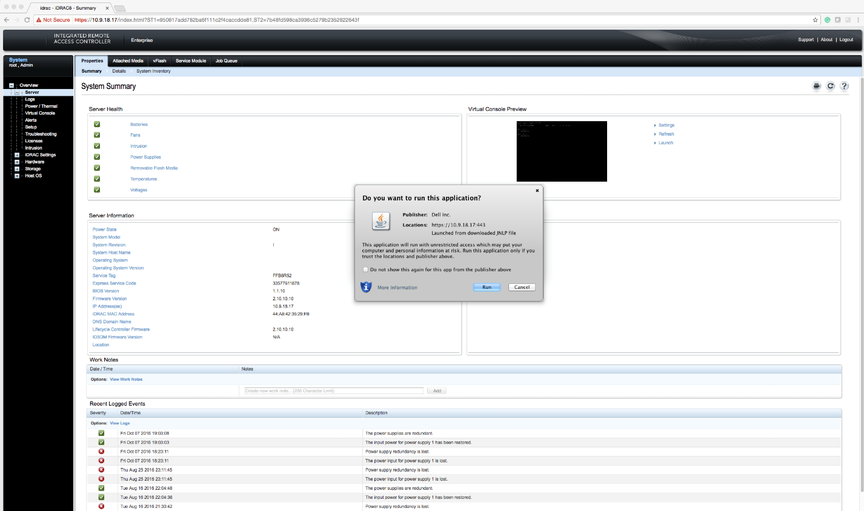This screenshot has height=511, width=864.
Task: Click the green status icon next to Batteries
Action: (x=97, y=125)
